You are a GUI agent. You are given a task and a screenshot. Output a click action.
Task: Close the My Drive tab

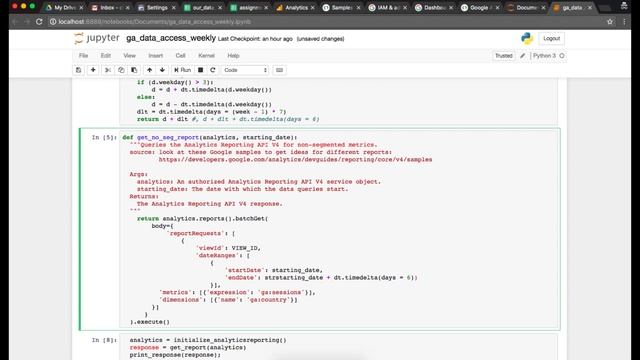pos(81,8)
